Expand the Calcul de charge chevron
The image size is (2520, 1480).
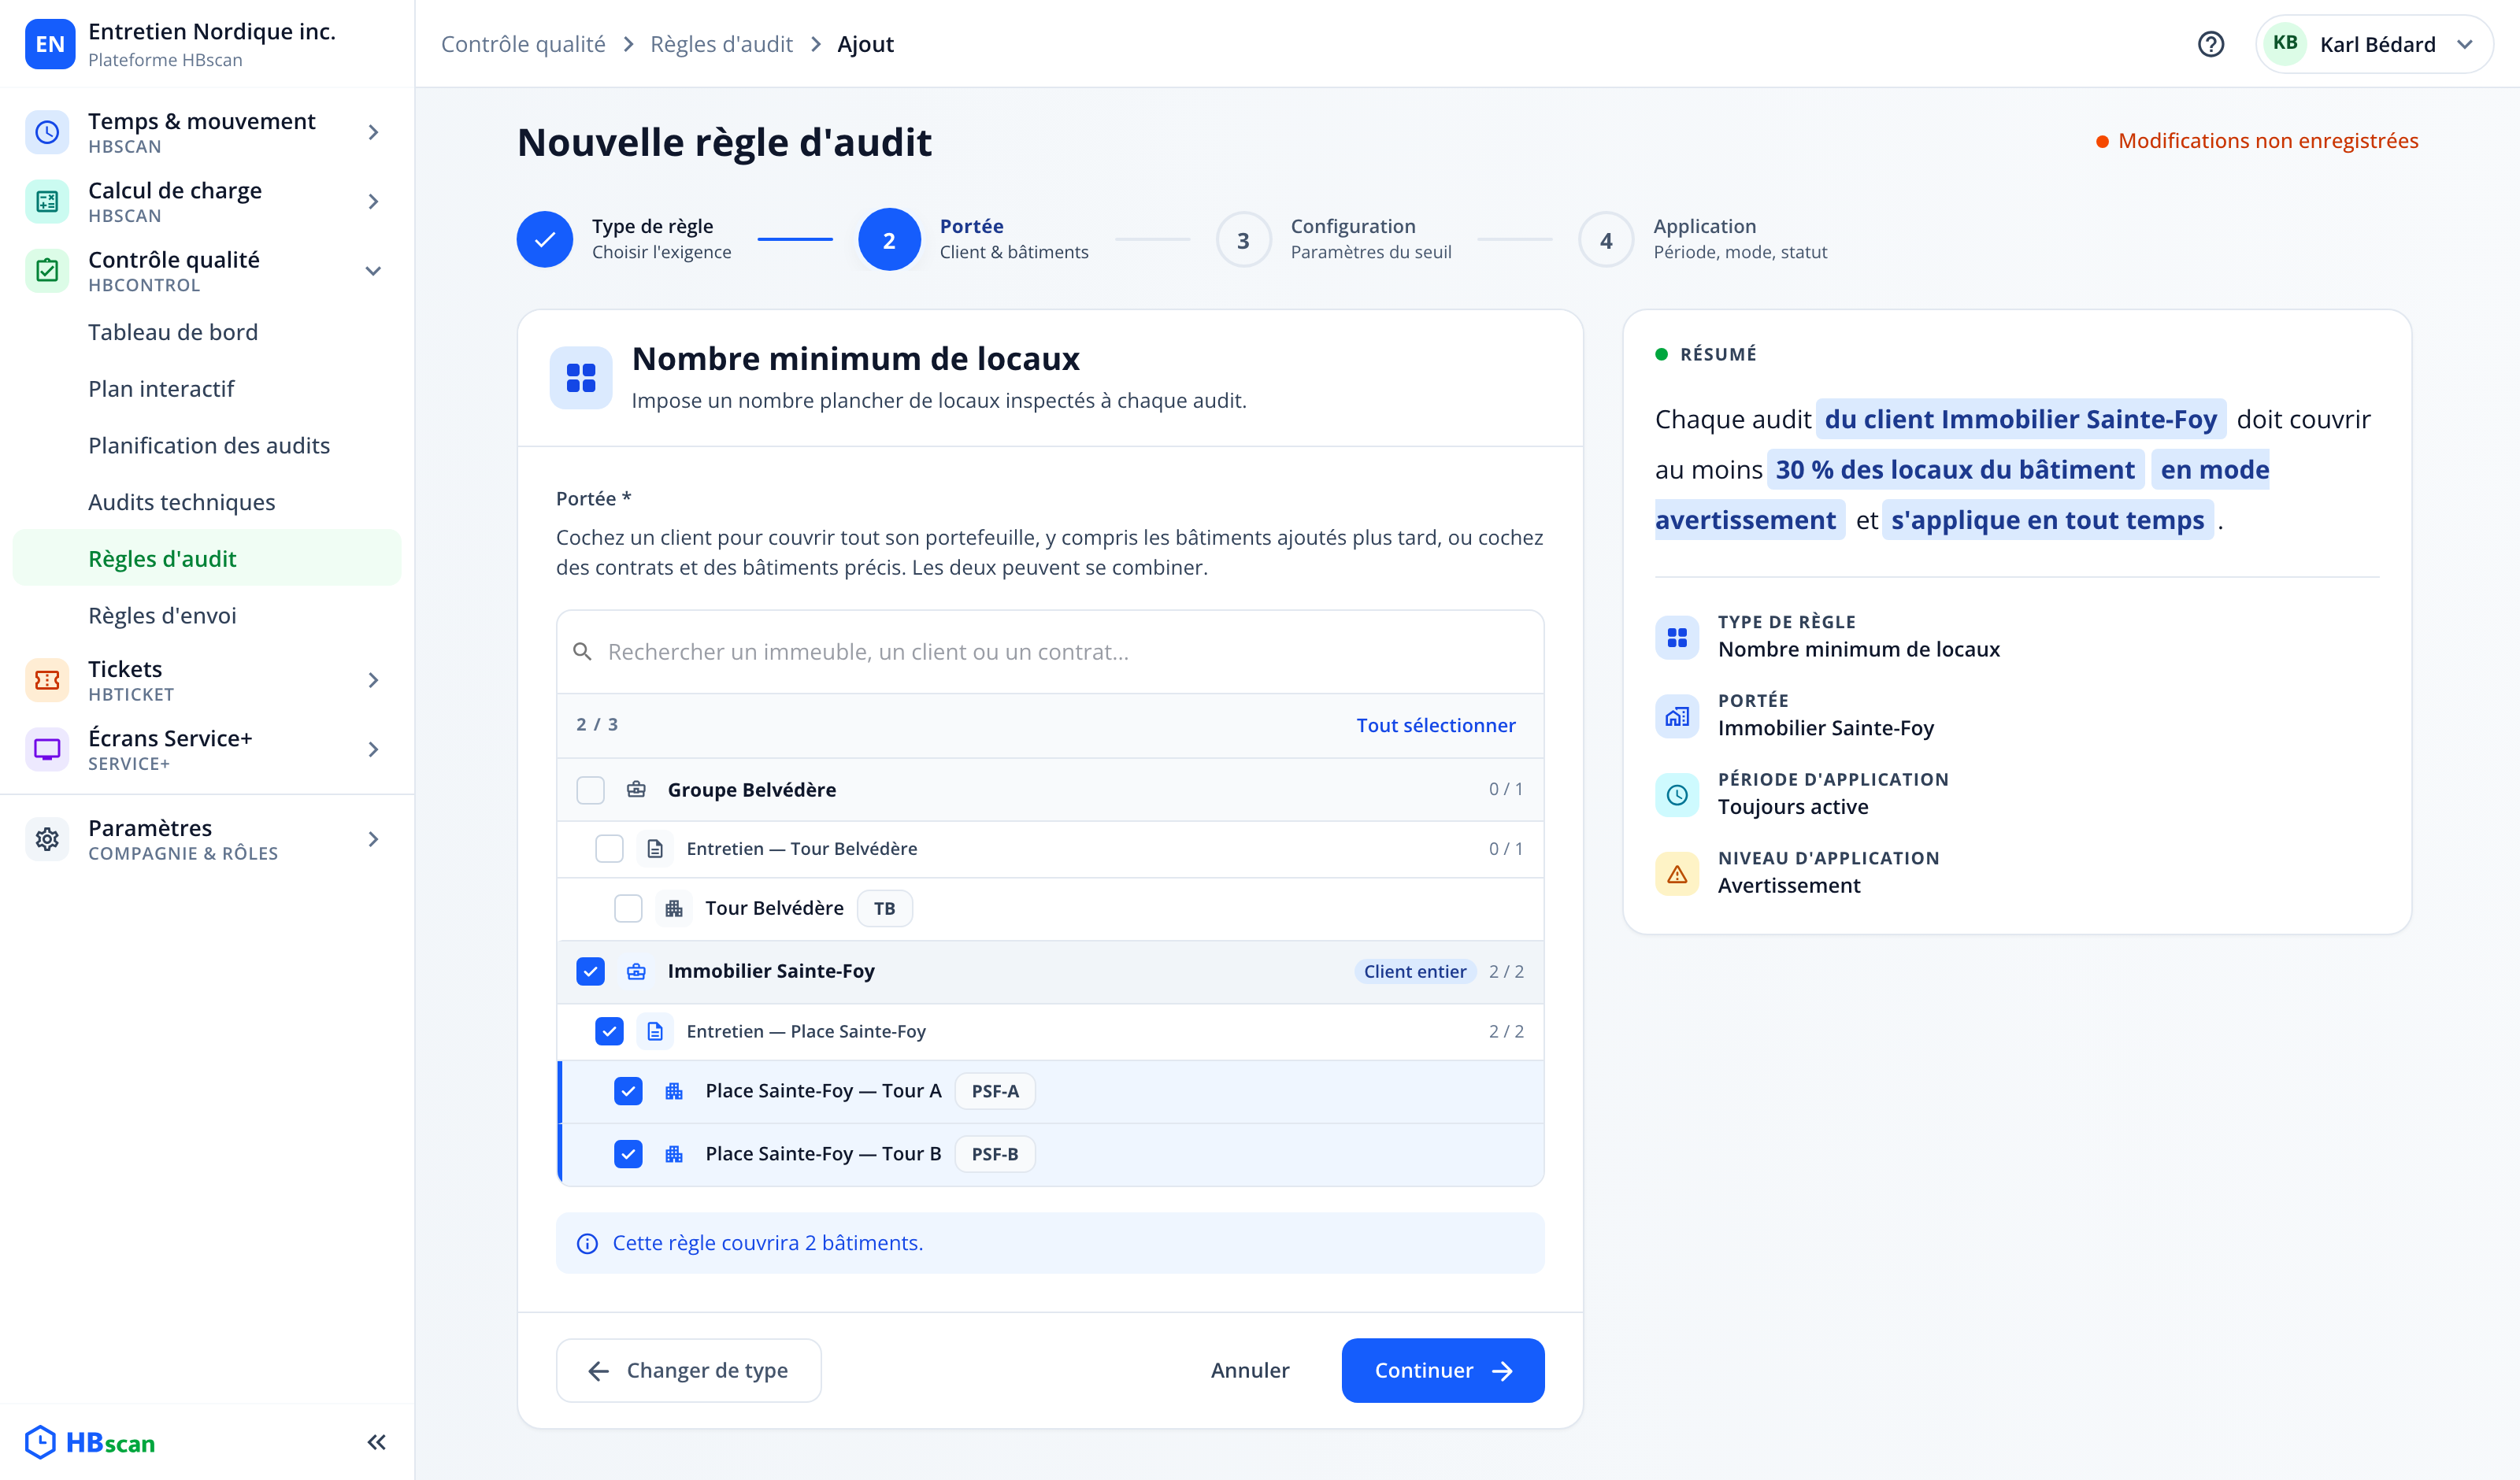pyautogui.click(x=373, y=201)
